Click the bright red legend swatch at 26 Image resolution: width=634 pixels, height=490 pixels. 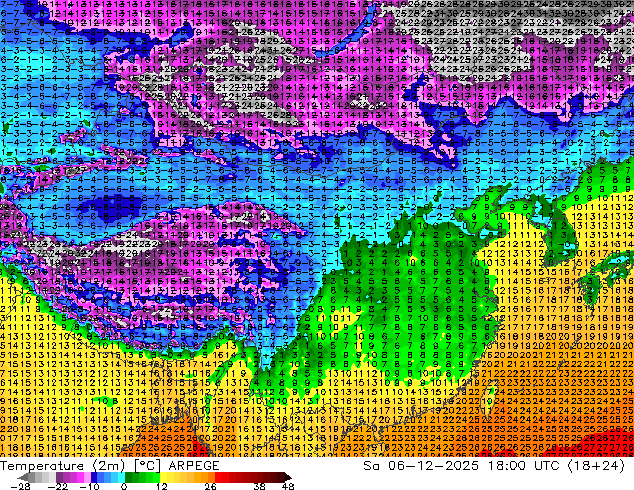tap(218, 477)
